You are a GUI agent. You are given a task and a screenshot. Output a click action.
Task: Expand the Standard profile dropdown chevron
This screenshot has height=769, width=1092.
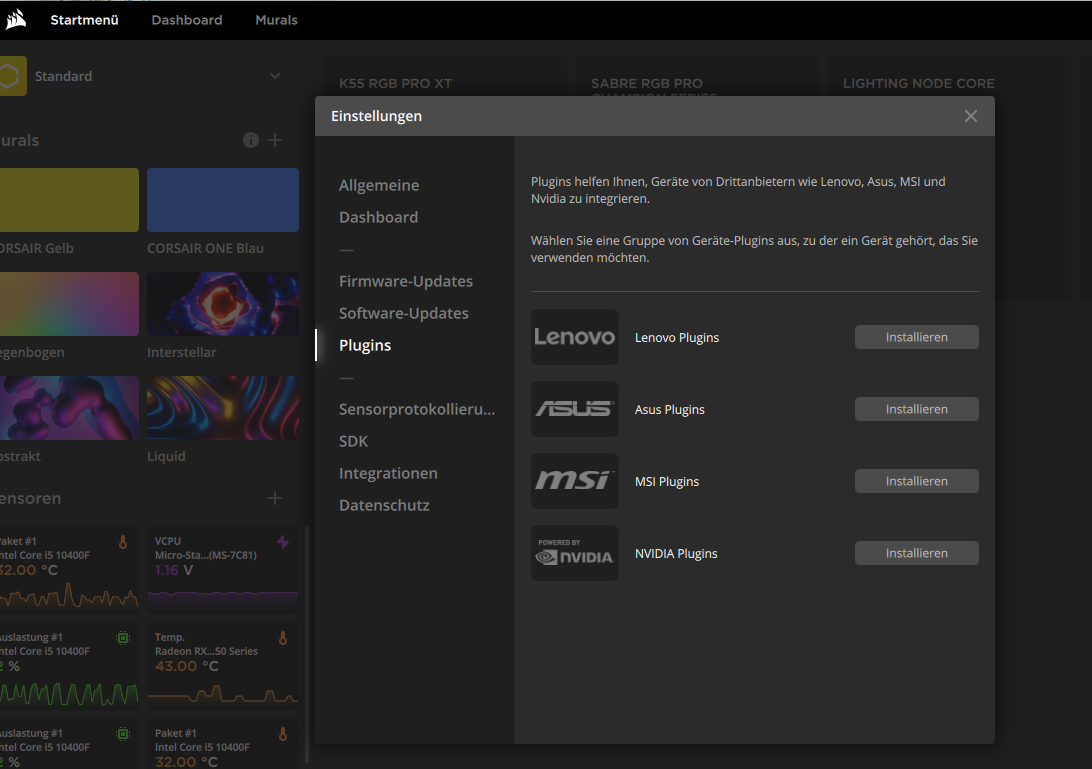point(275,76)
